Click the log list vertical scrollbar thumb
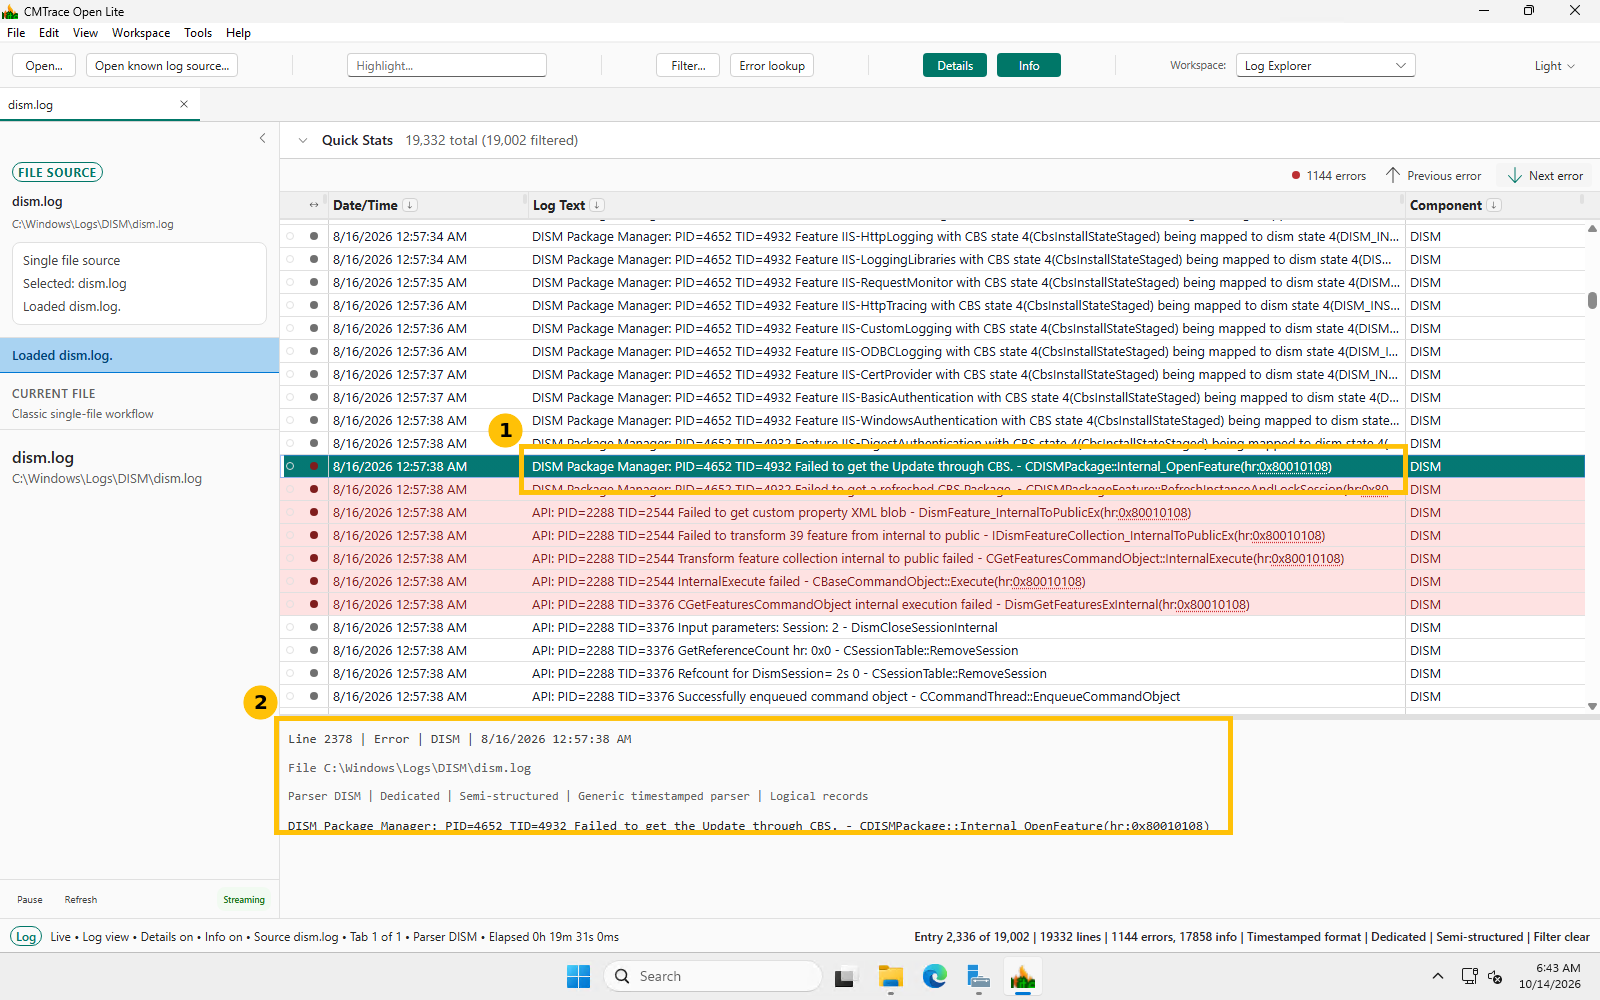The height and width of the screenshot is (1000, 1600). [1592, 300]
